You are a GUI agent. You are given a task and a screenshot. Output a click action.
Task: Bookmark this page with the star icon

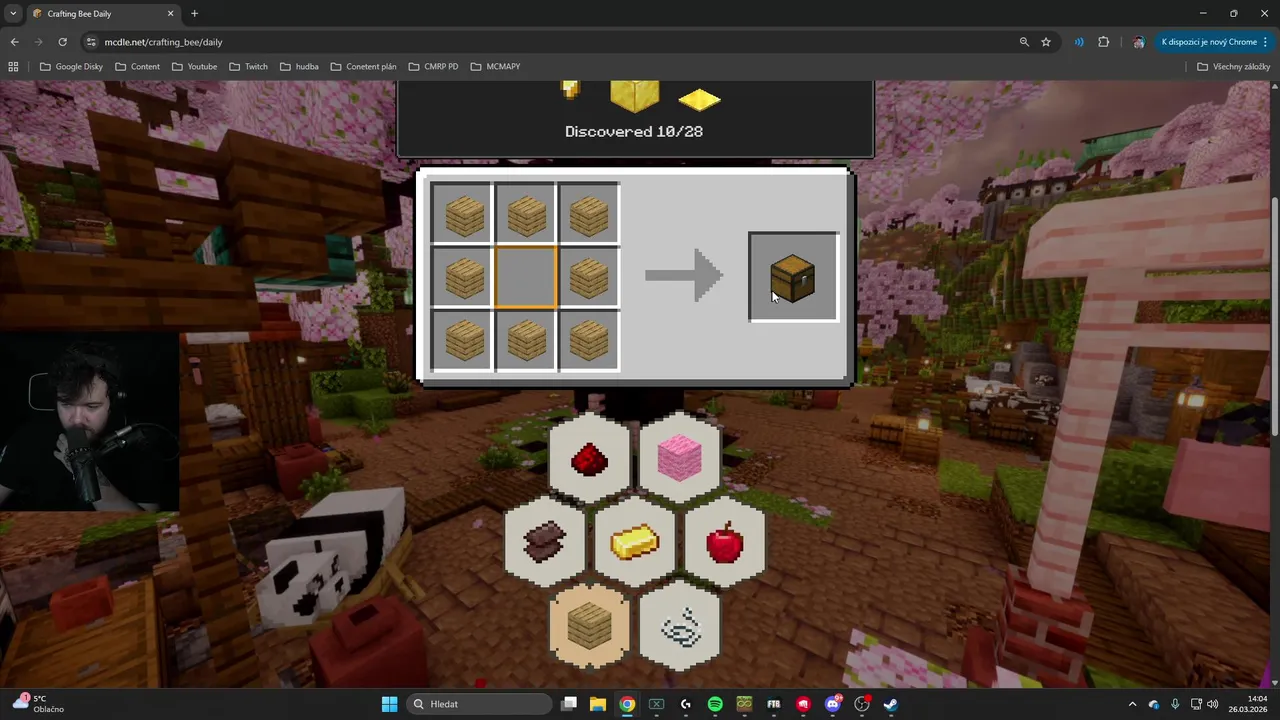click(x=1046, y=42)
